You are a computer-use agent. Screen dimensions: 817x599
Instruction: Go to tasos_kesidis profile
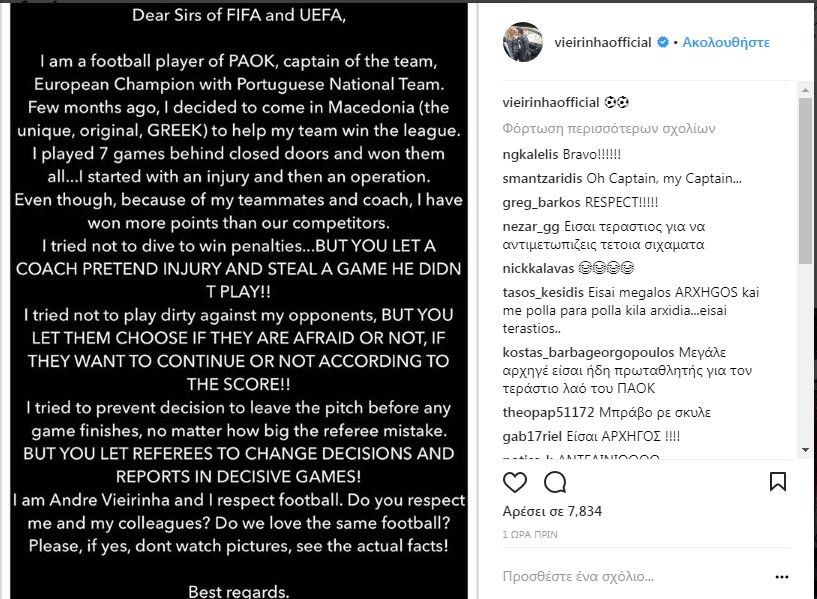point(544,292)
